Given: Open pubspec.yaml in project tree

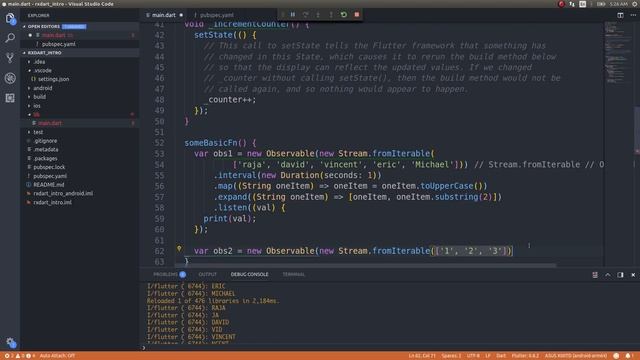Looking at the screenshot, I should 80,176.
